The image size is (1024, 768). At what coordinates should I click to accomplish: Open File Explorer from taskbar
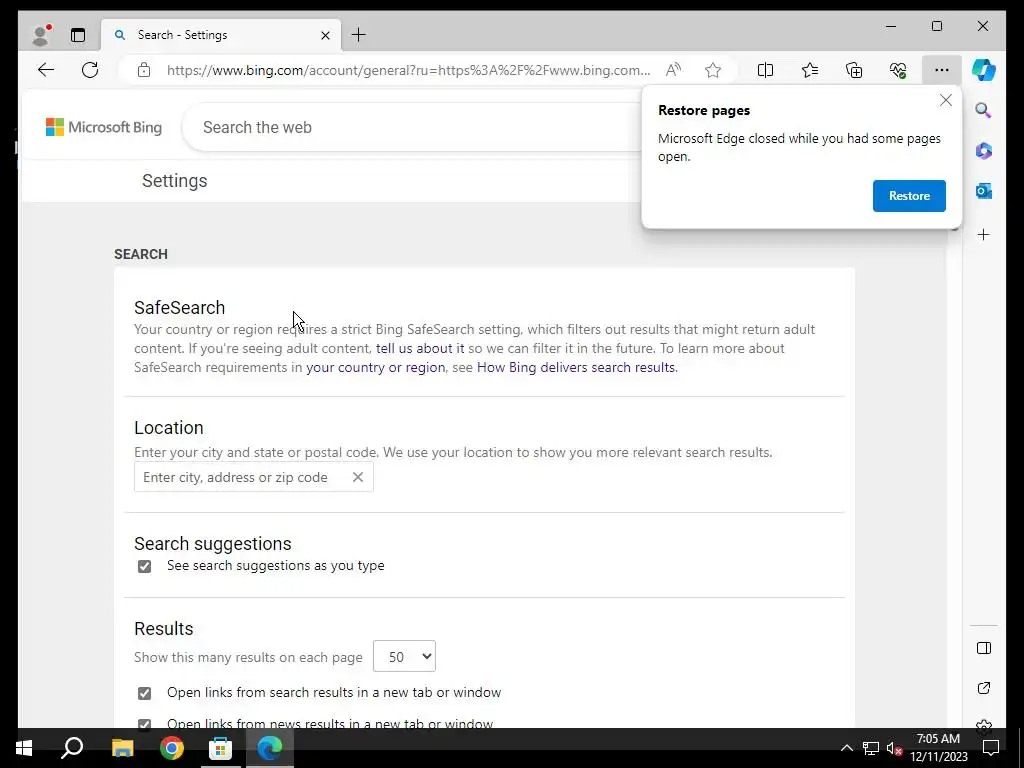122,748
